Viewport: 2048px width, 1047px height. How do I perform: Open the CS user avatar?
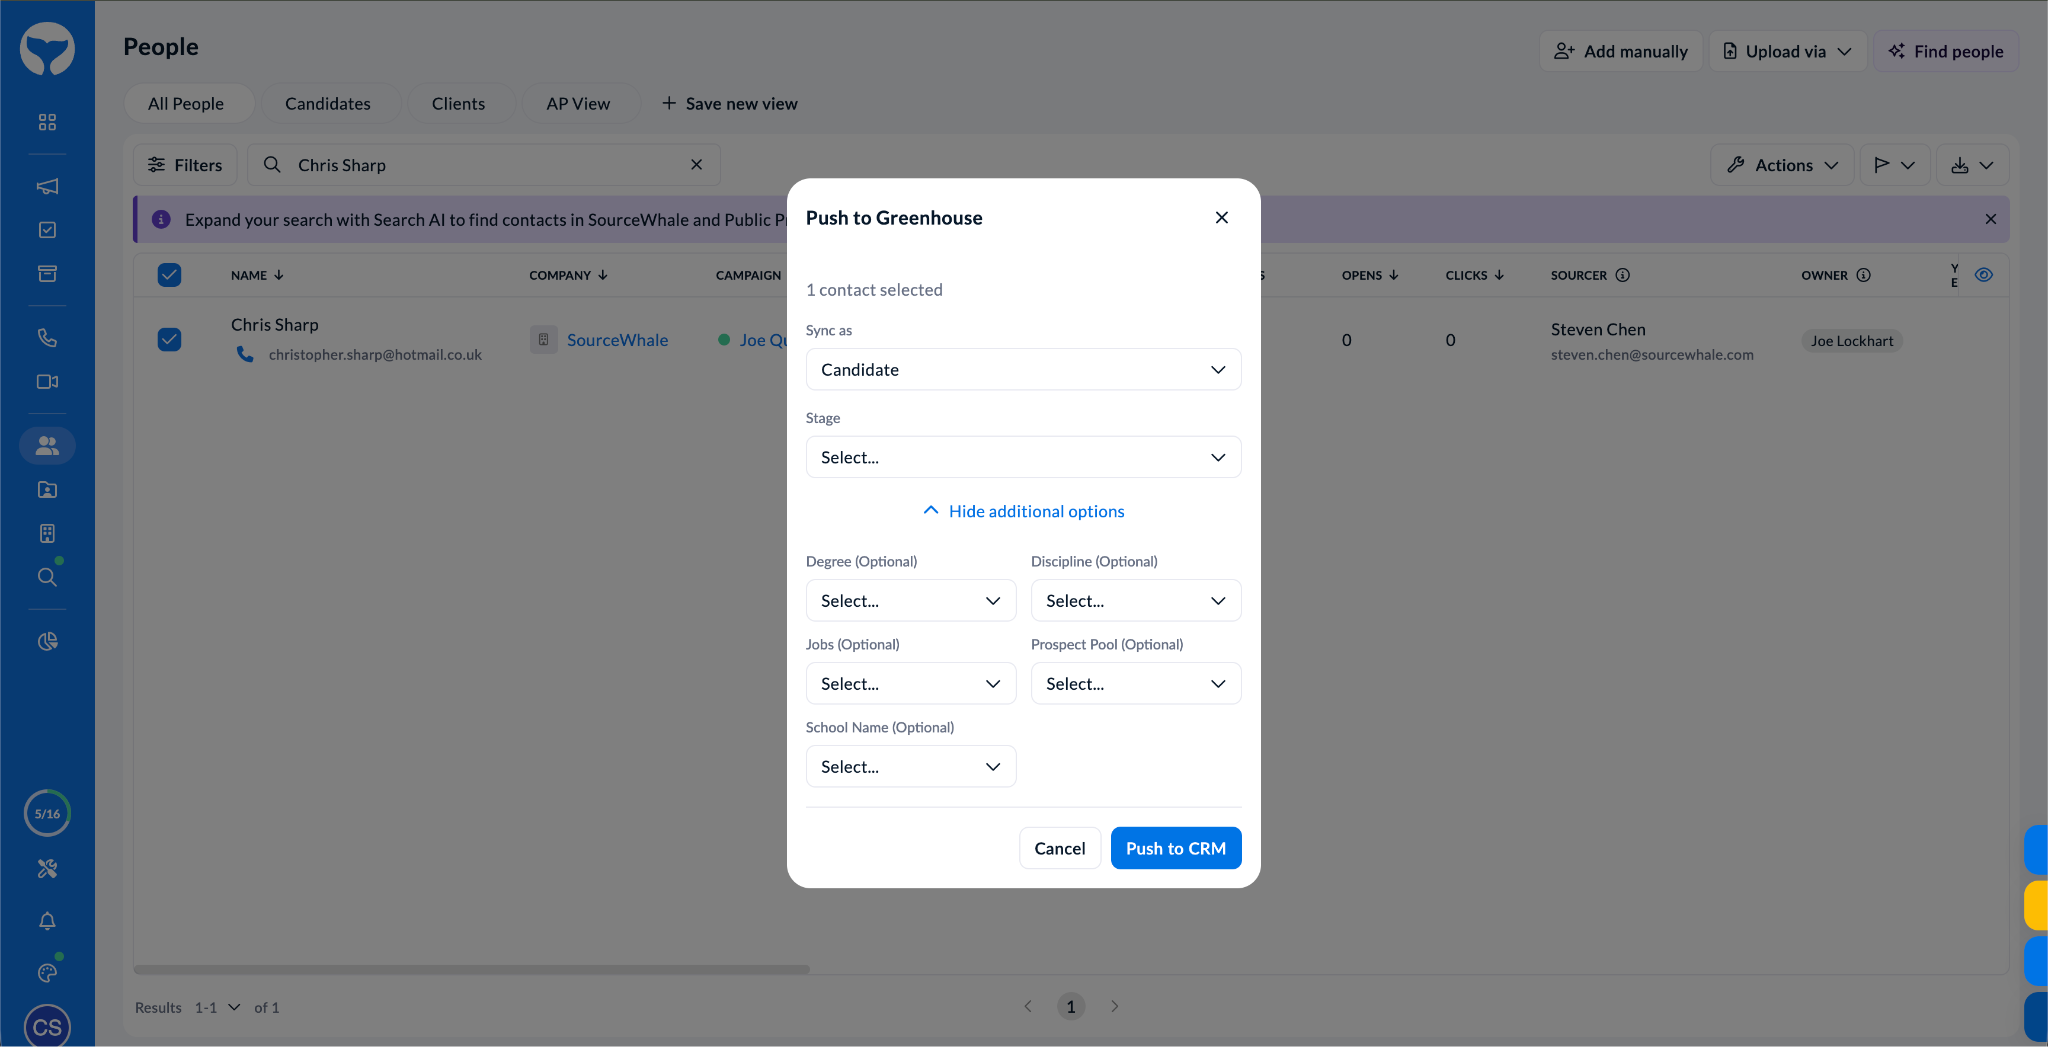click(47, 1026)
